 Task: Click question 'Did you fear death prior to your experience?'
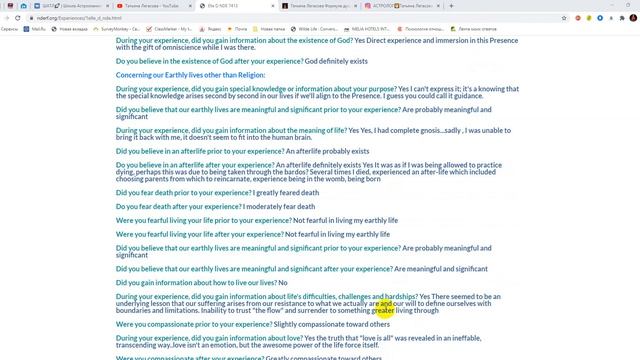click(183, 193)
